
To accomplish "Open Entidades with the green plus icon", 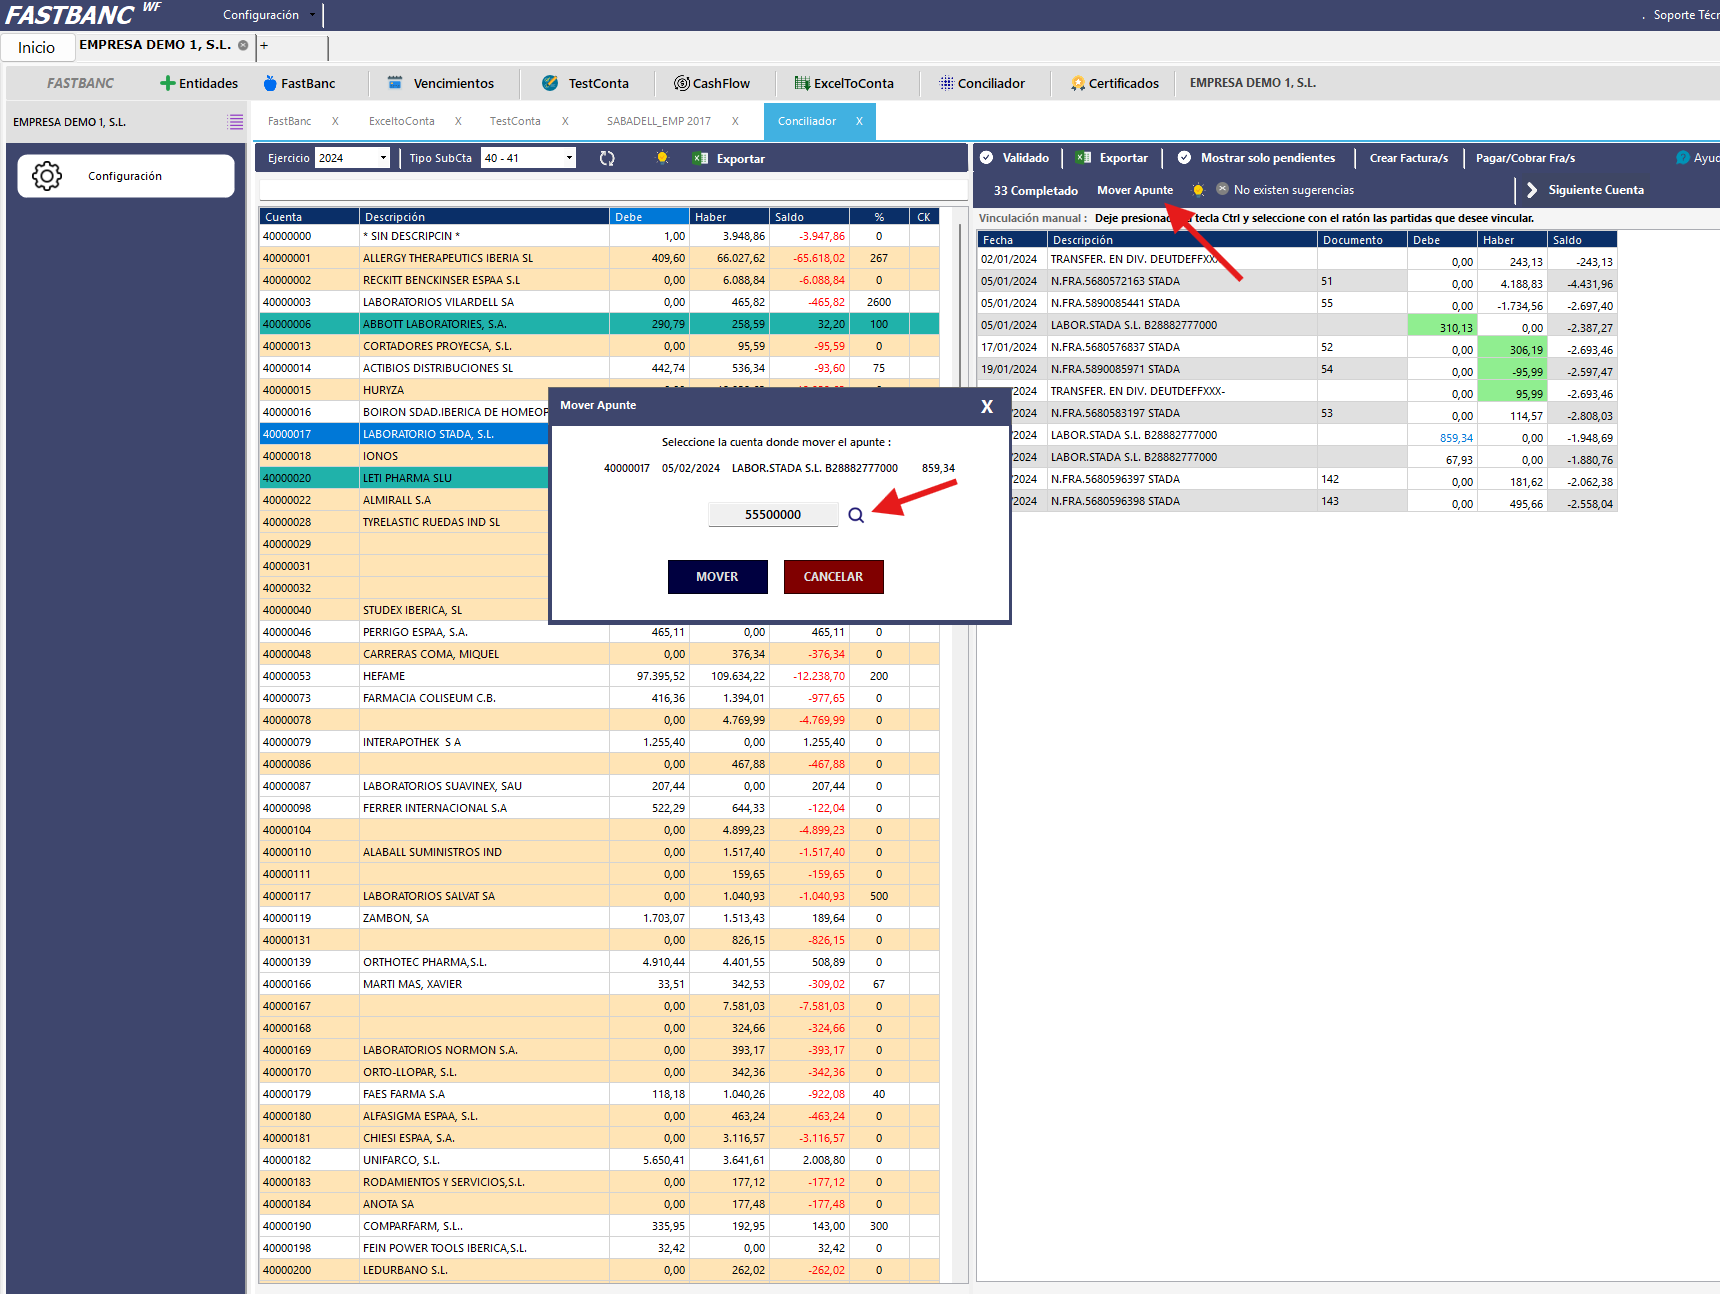I will pyautogui.click(x=167, y=83).
